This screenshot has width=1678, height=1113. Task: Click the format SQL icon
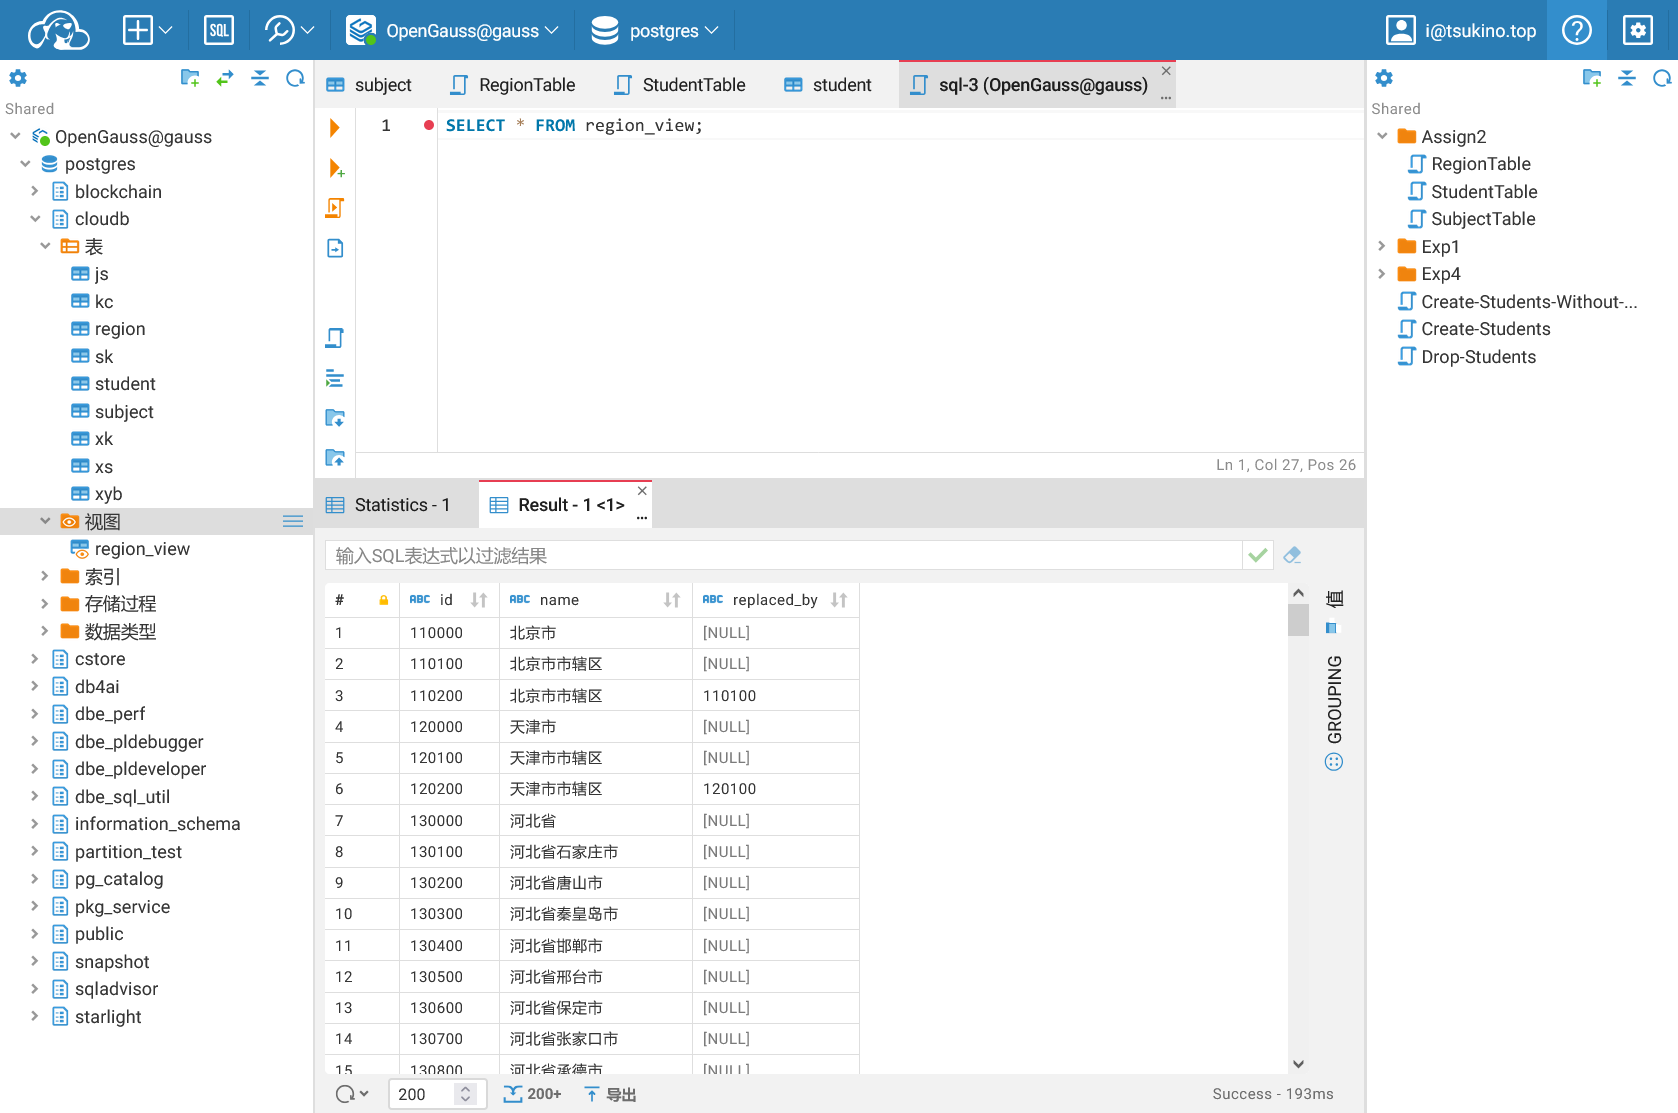click(335, 379)
